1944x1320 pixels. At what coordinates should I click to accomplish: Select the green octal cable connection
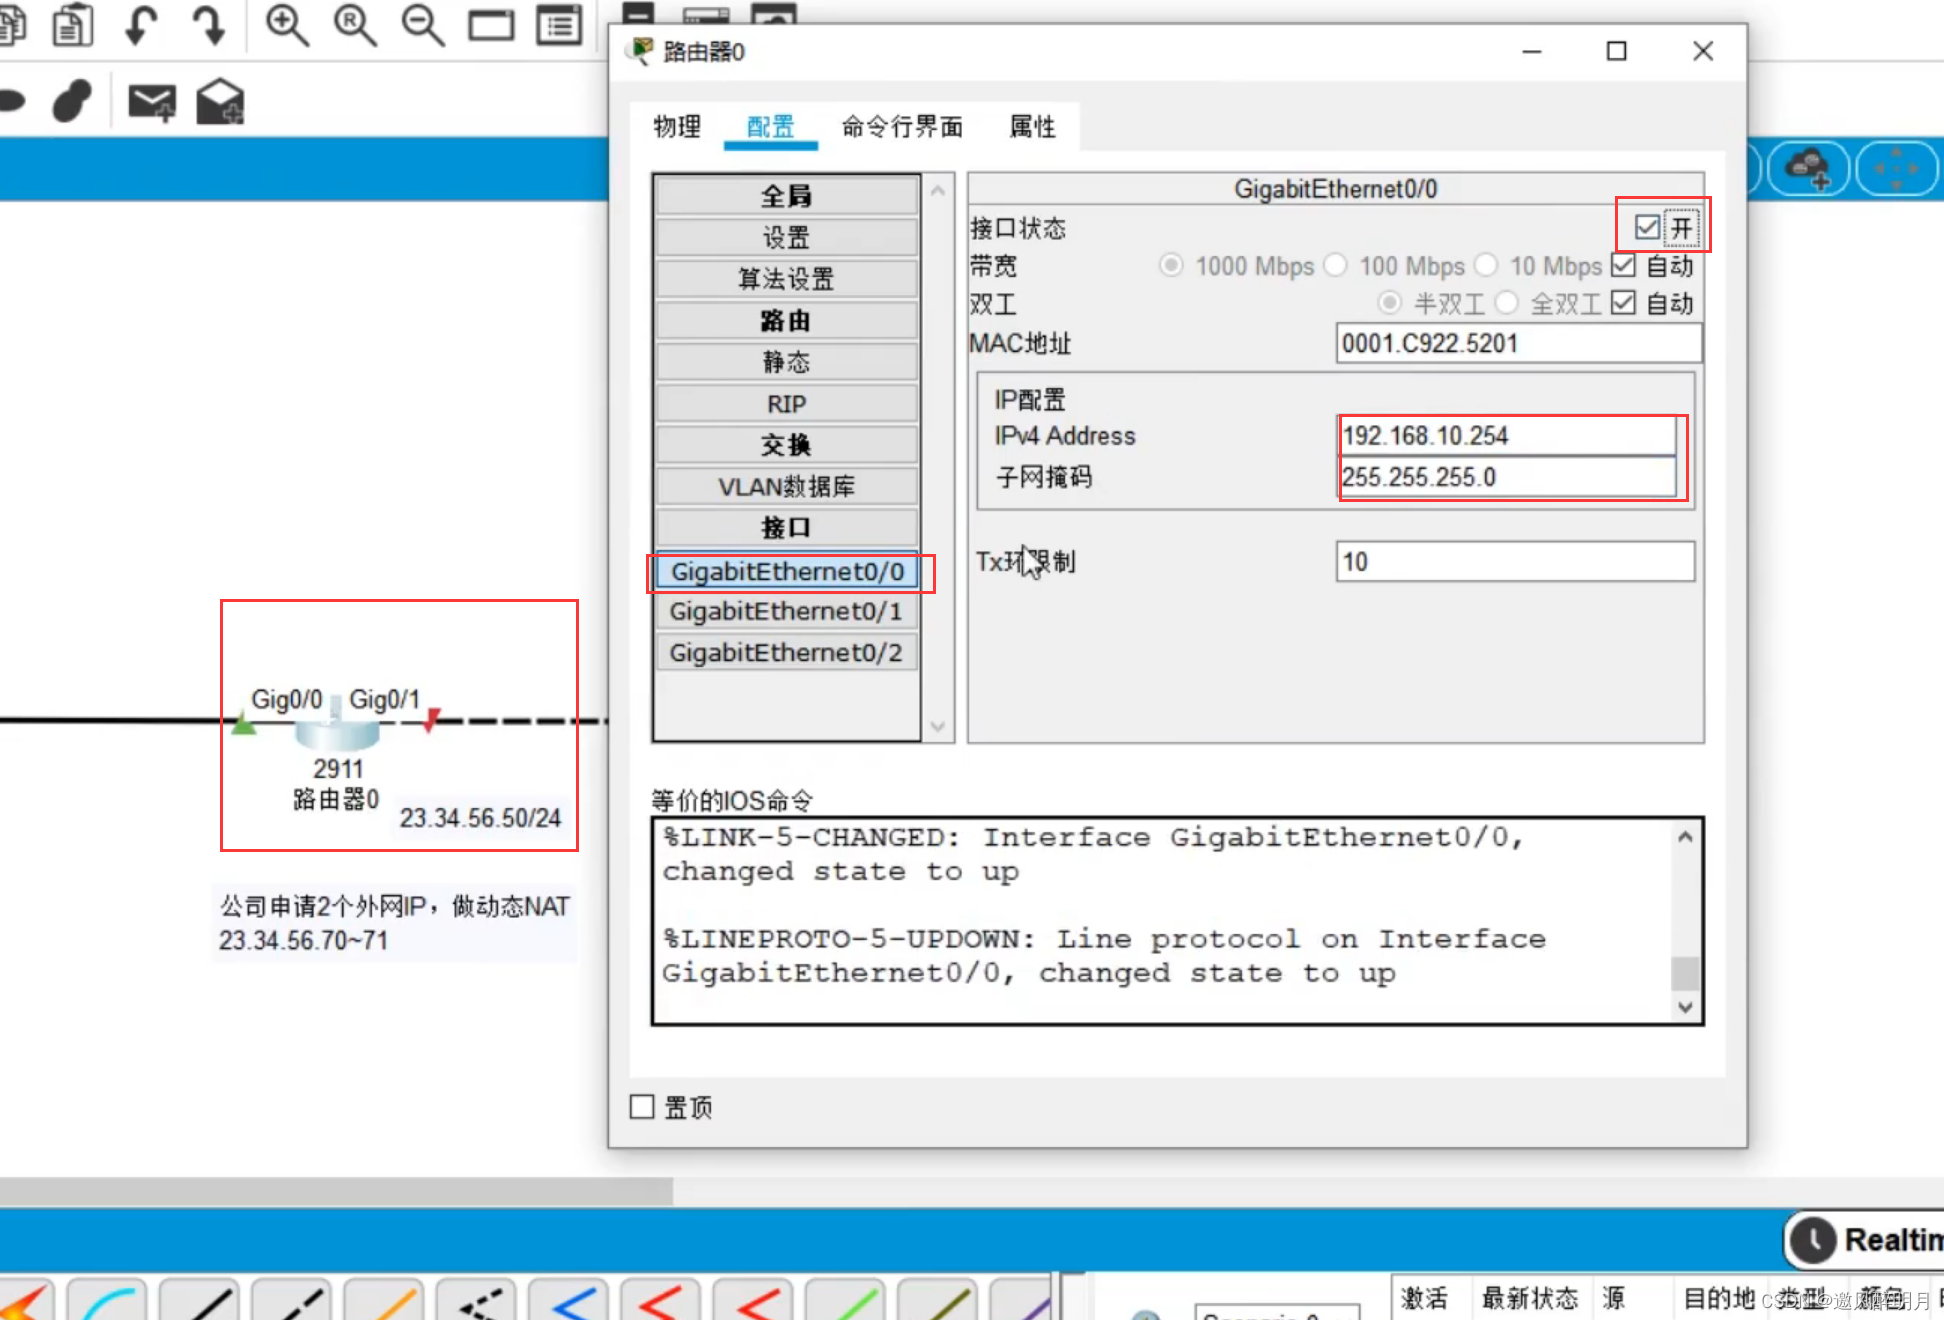[x=845, y=1299]
